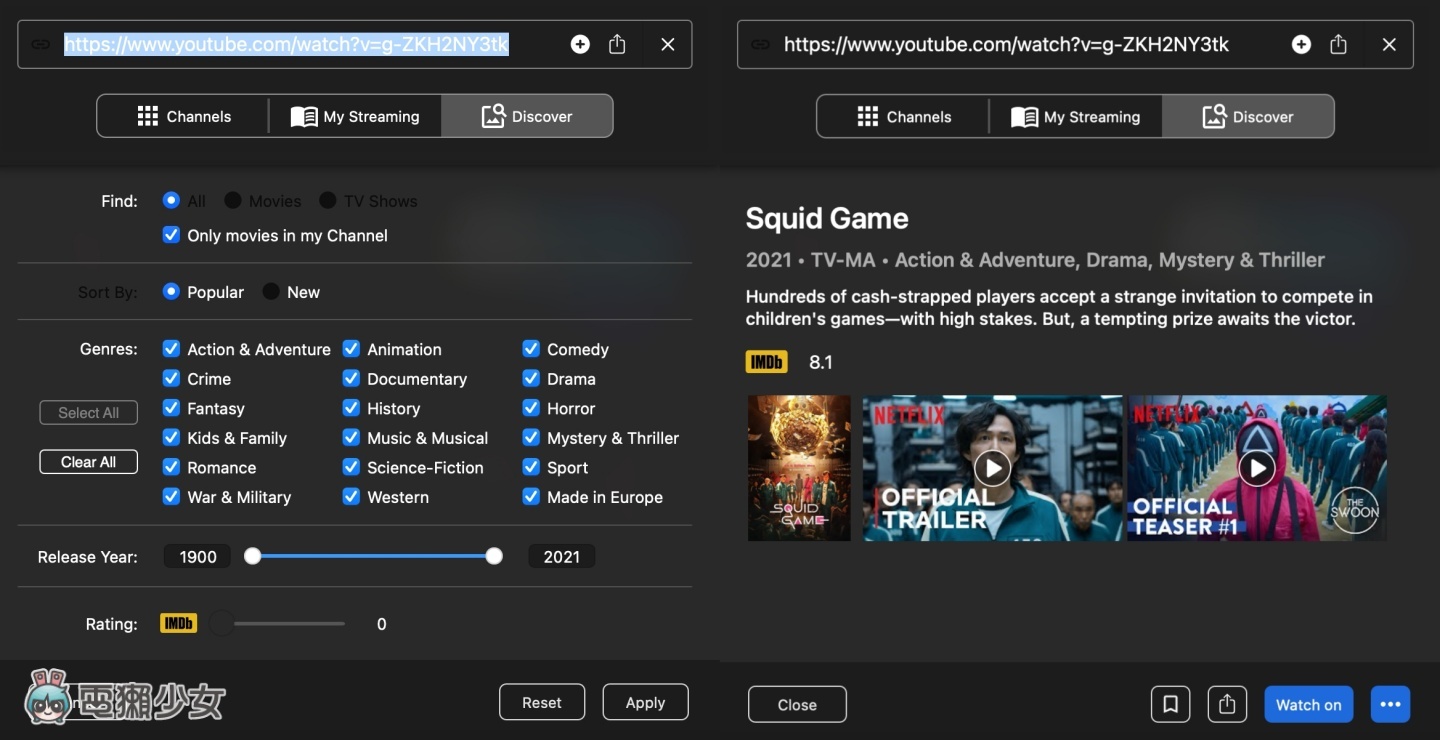The height and width of the screenshot is (740, 1440).
Task: Select the Movies radio button under Find
Action: point(231,200)
